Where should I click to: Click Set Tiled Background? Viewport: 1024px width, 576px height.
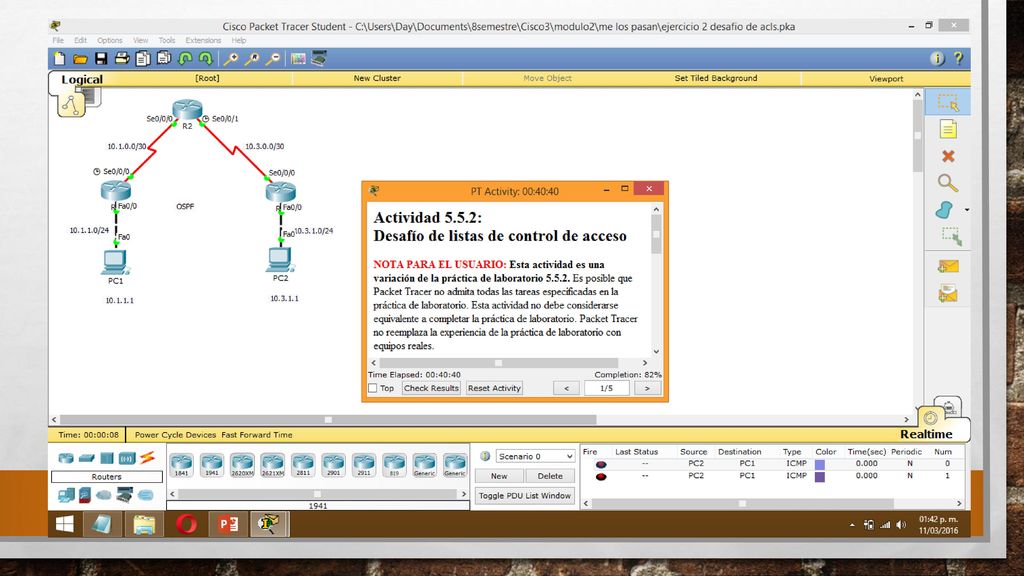716,78
